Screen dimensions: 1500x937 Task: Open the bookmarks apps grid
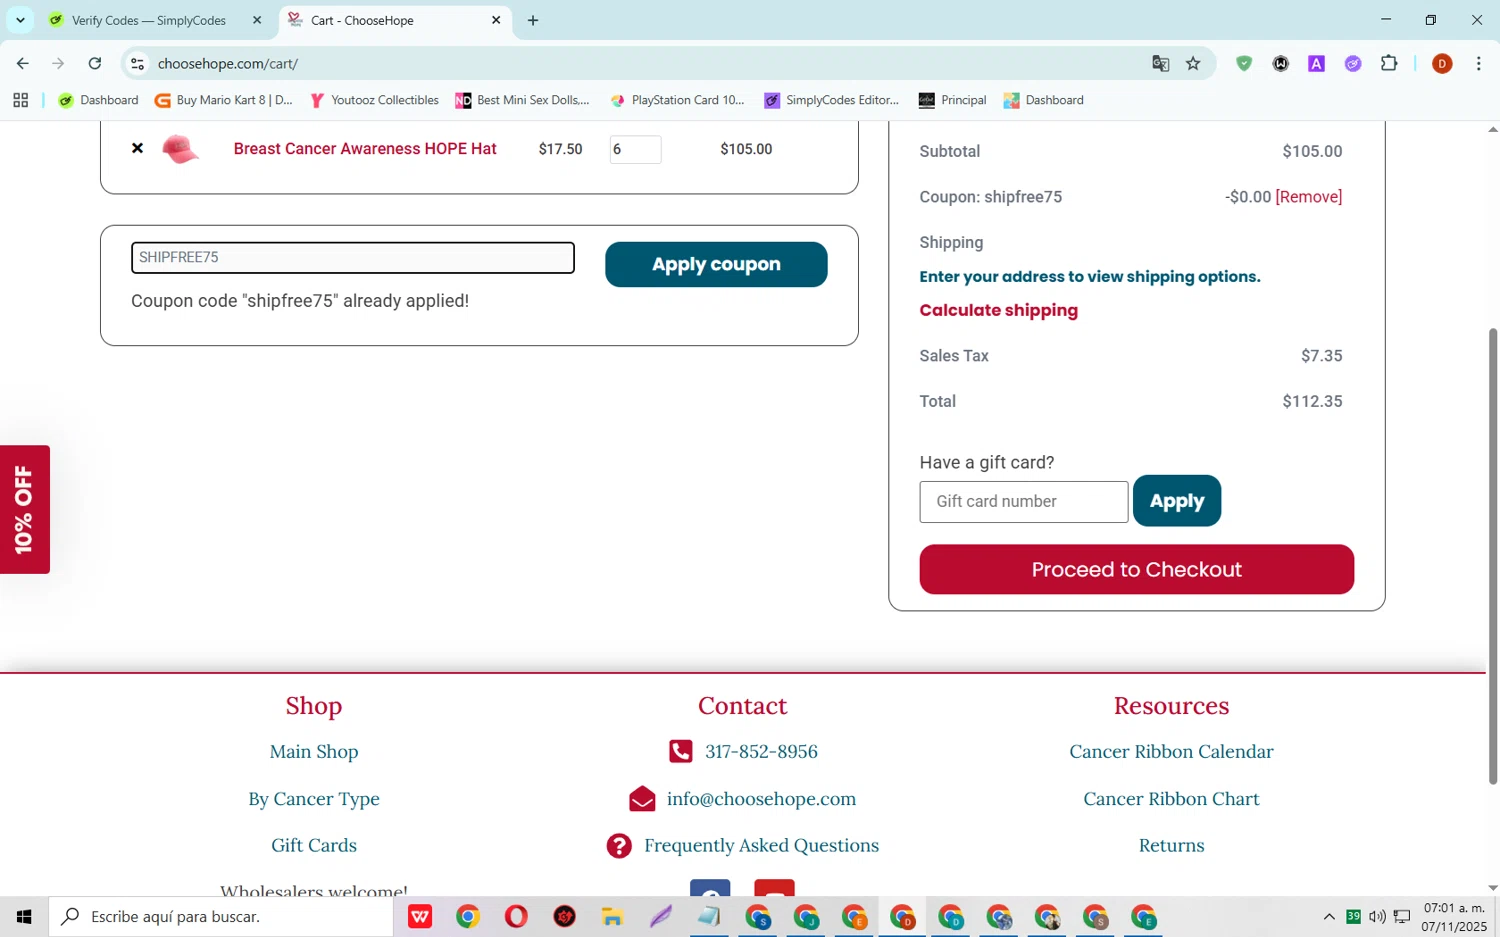pos(20,100)
